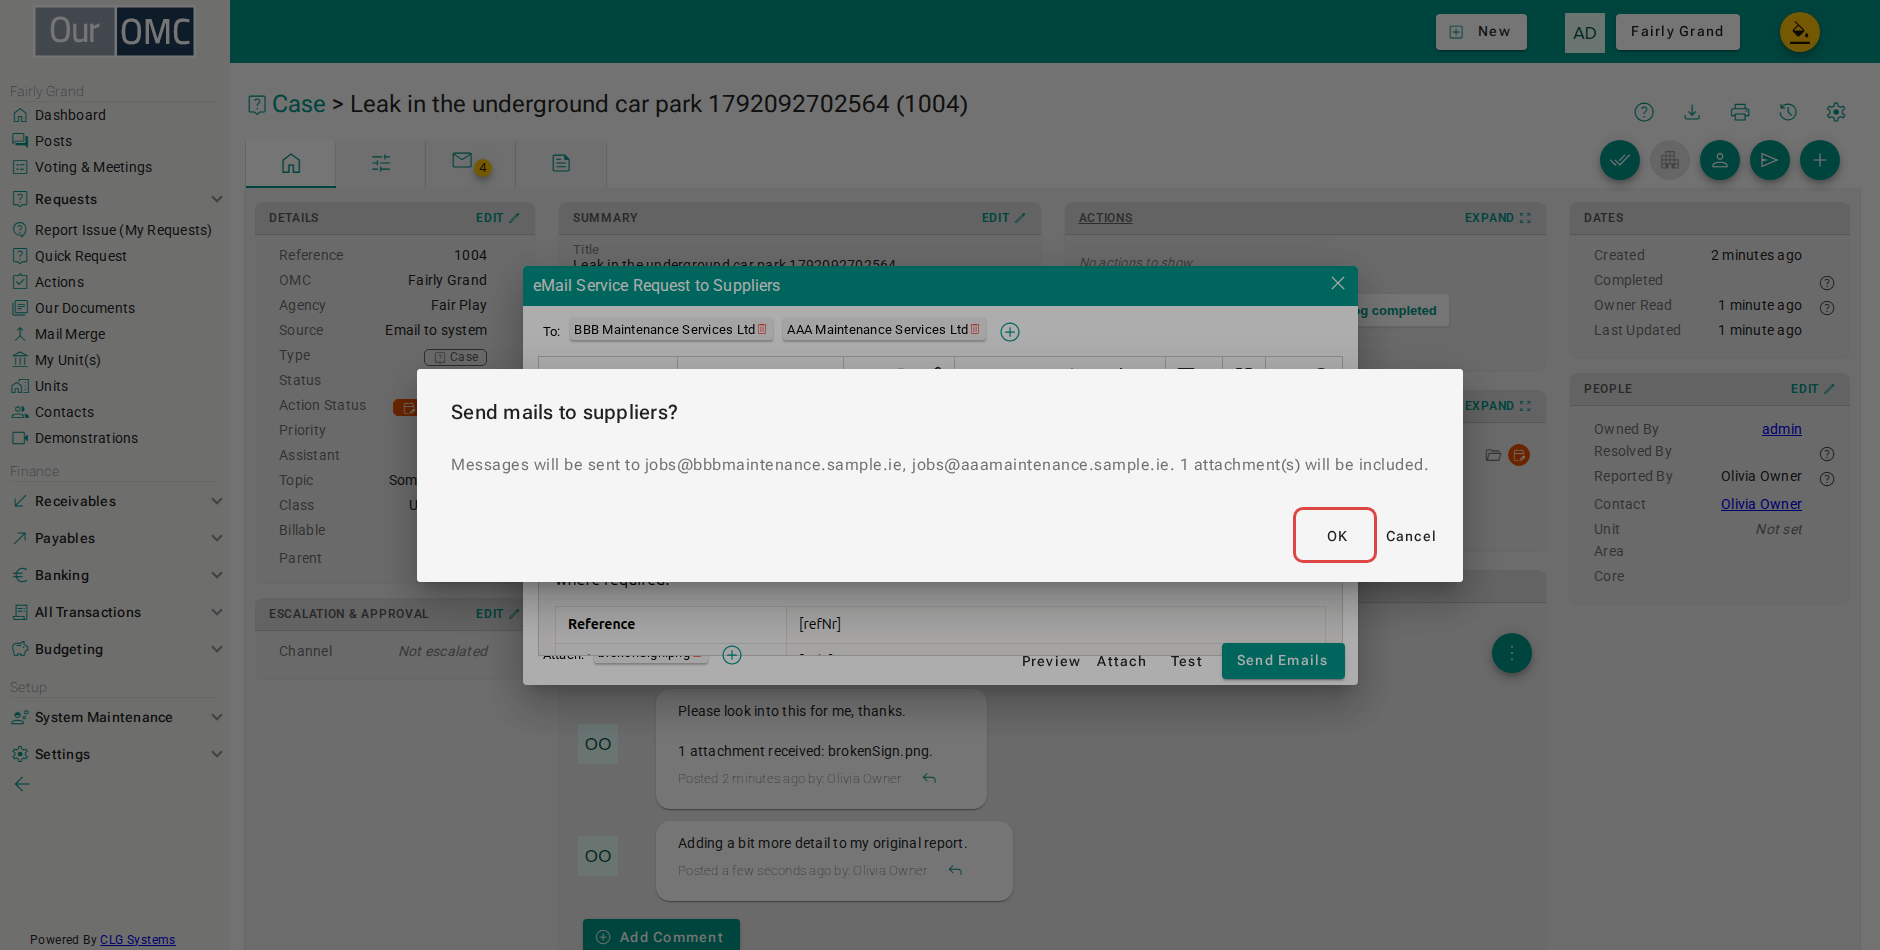The image size is (1880, 950).
Task: Cancel the send mails confirmation
Action: [1411, 536]
